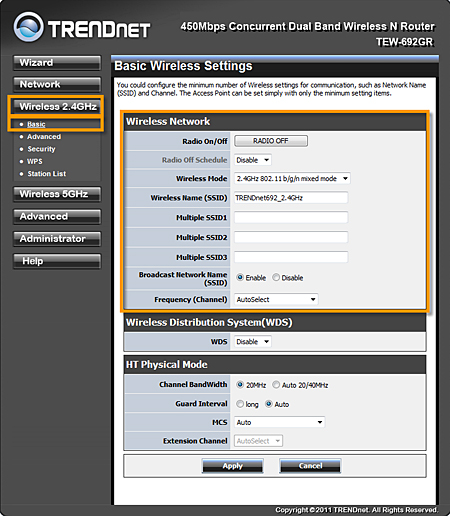Open the Wizard menu
The width and height of the screenshot is (450, 516).
(x=57, y=63)
